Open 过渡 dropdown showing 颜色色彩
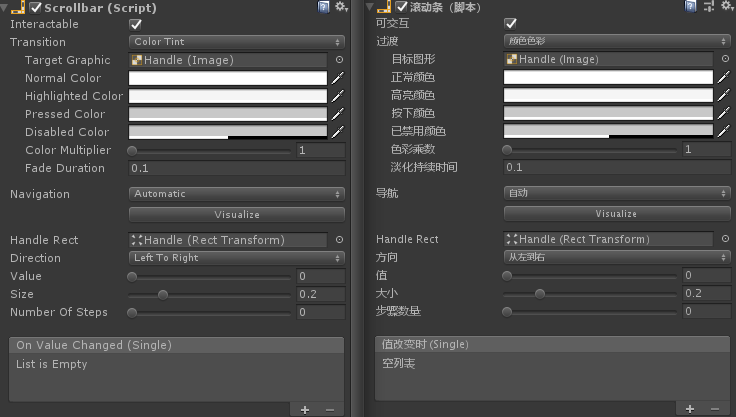Image resolution: width=736 pixels, height=417 pixels. click(617, 41)
